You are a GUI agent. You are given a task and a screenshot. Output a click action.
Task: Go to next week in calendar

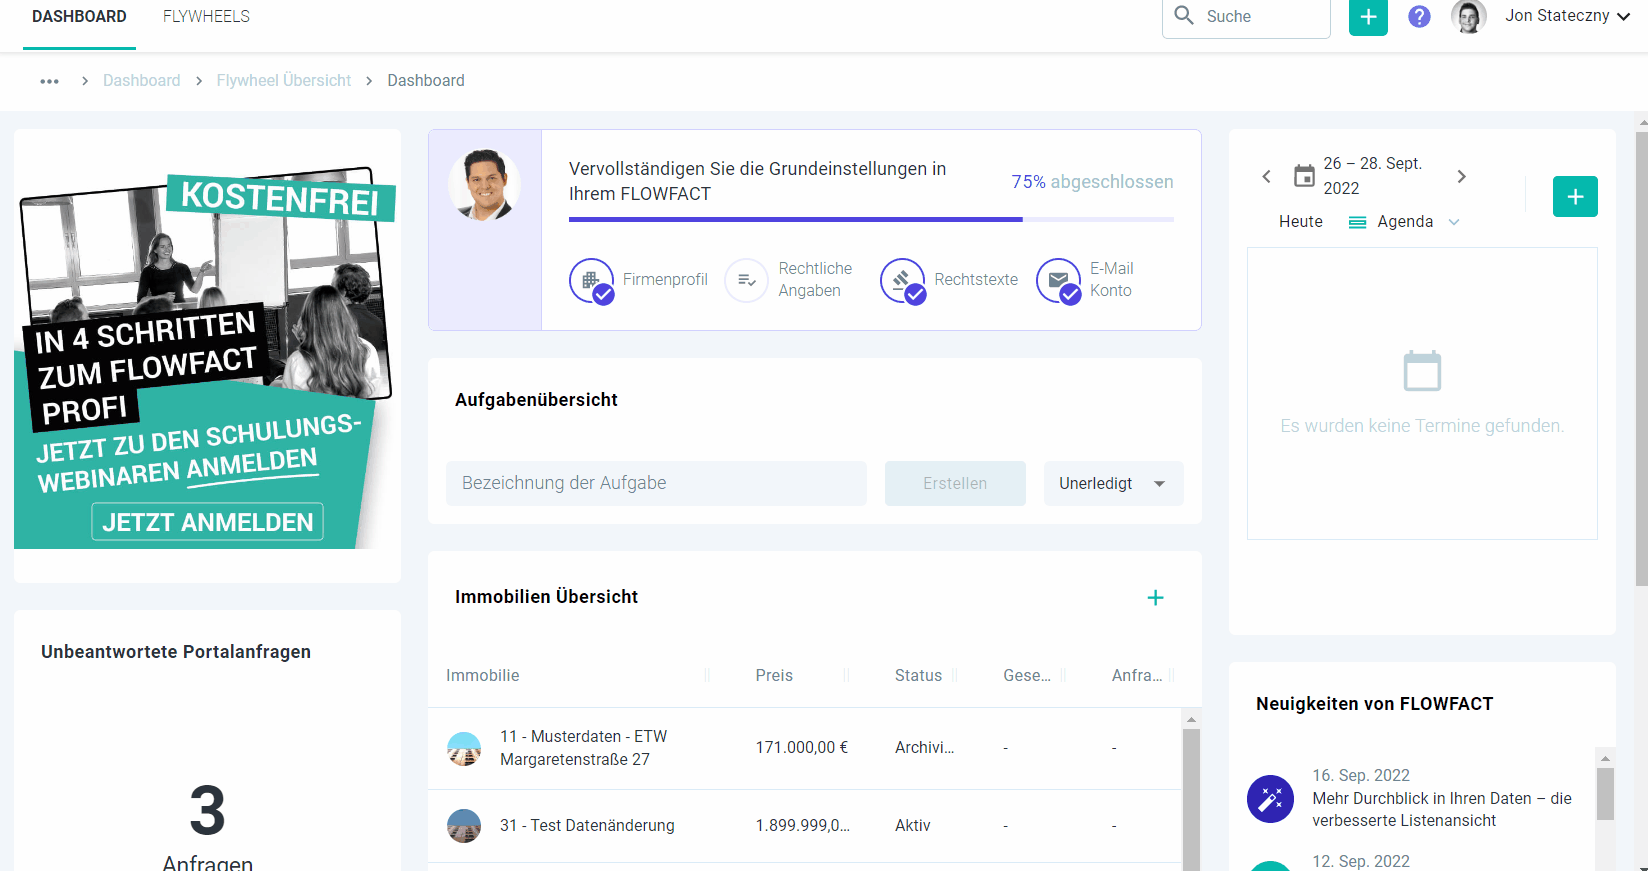(x=1461, y=176)
